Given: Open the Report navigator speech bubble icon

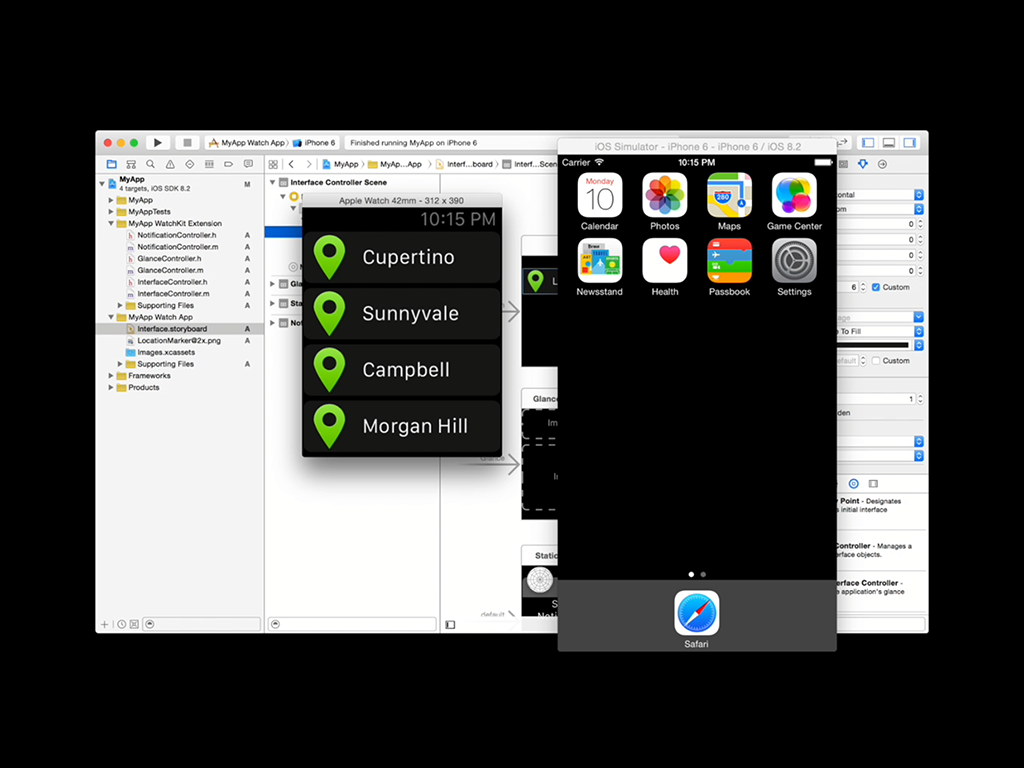Looking at the screenshot, I should click(x=248, y=164).
